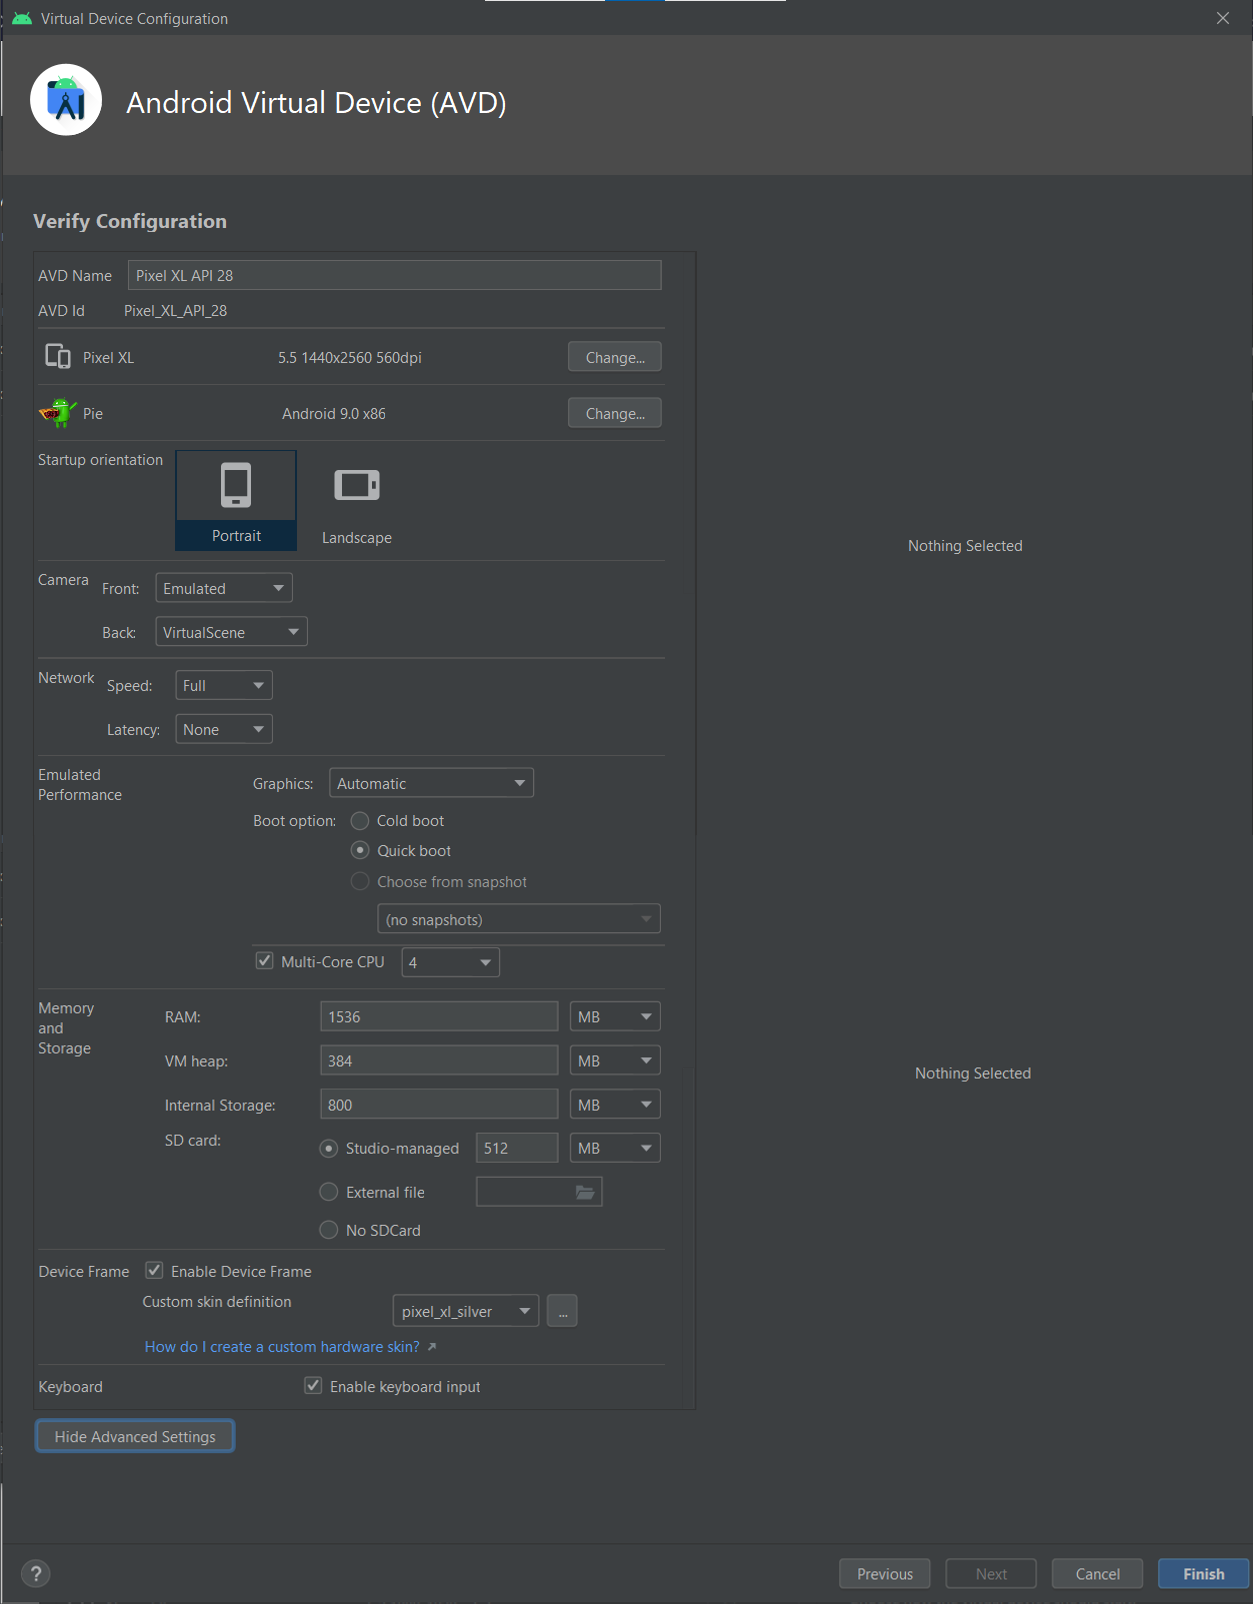Click the Internal Storage value field
Screen dimensions: 1253x1604
click(x=439, y=1105)
